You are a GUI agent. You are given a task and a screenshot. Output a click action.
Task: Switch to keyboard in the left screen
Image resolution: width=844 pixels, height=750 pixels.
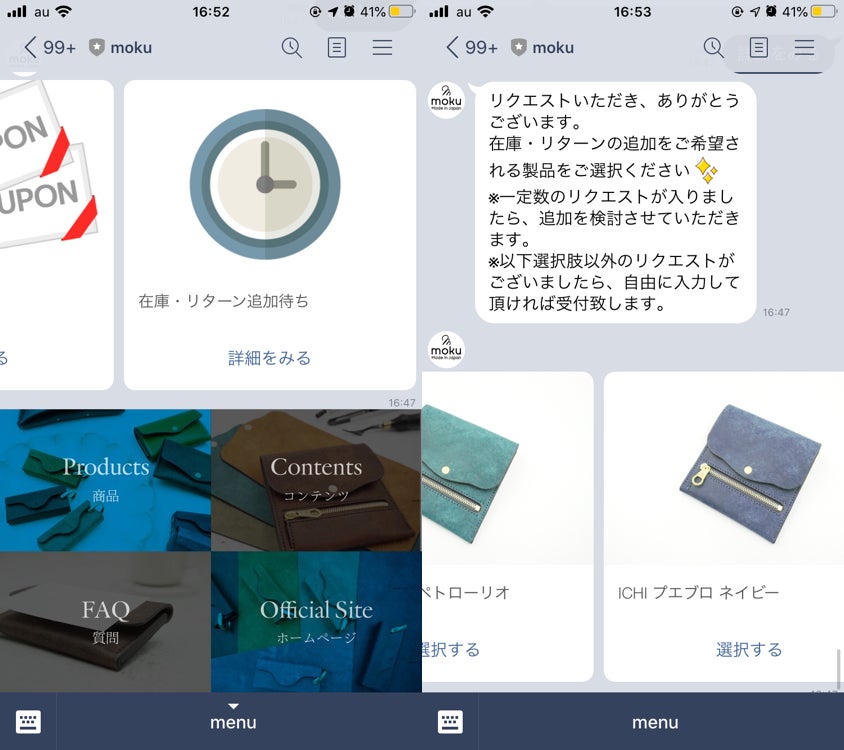coord(28,721)
